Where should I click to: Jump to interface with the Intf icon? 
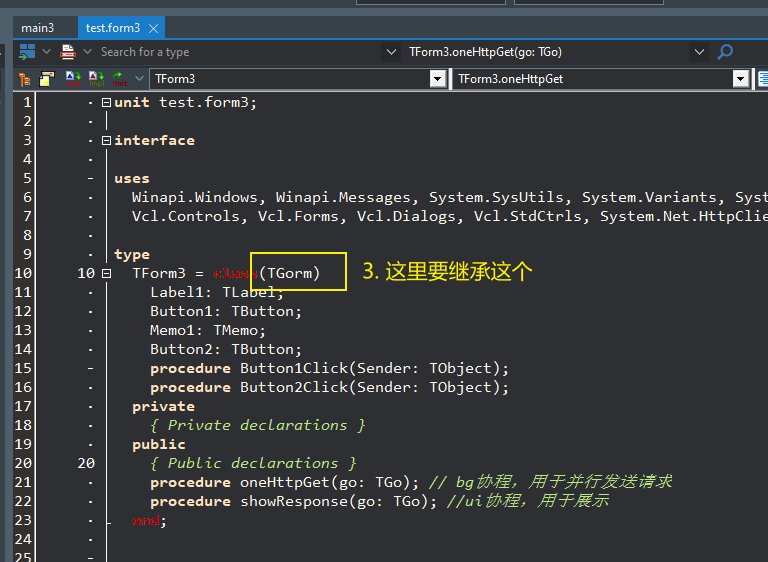pyautogui.click(x=73, y=79)
